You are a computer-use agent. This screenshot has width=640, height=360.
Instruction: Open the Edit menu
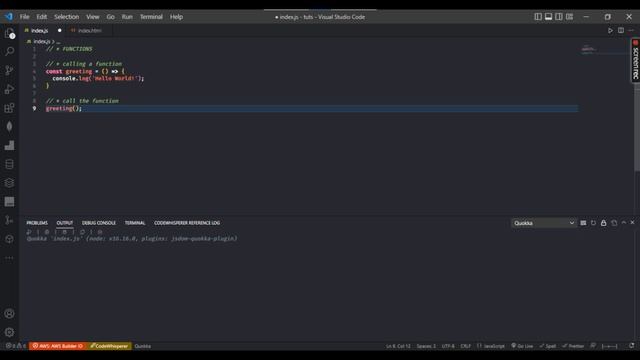[42, 17]
